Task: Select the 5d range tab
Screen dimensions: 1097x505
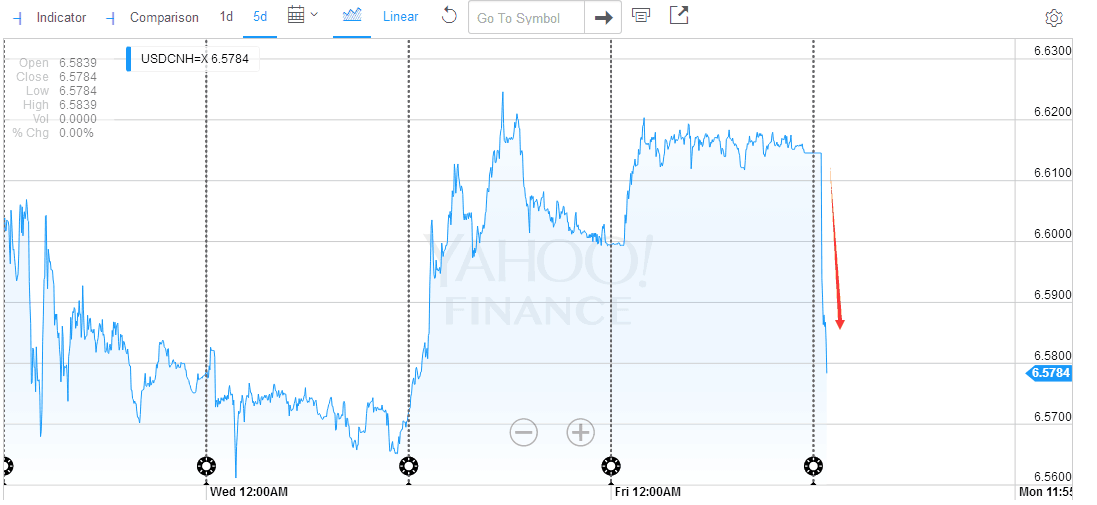Action: tap(260, 17)
